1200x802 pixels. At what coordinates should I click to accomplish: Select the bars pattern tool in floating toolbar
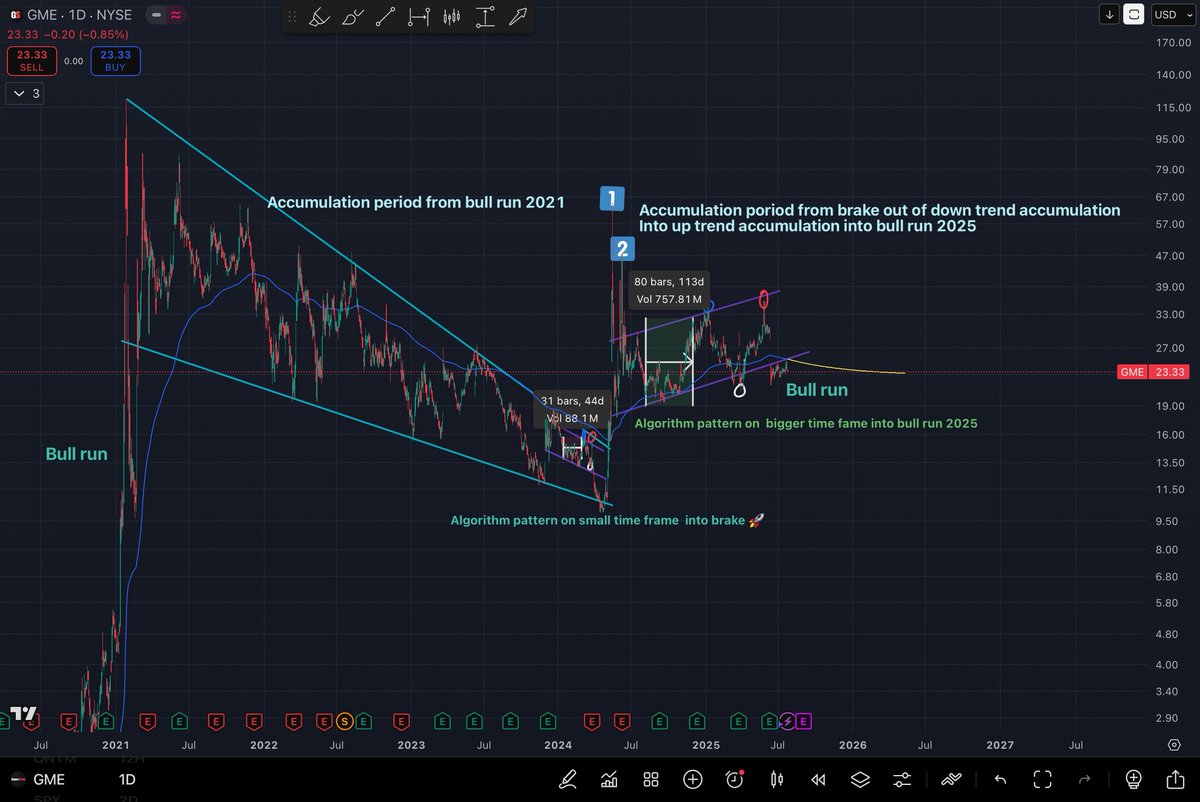(x=452, y=17)
